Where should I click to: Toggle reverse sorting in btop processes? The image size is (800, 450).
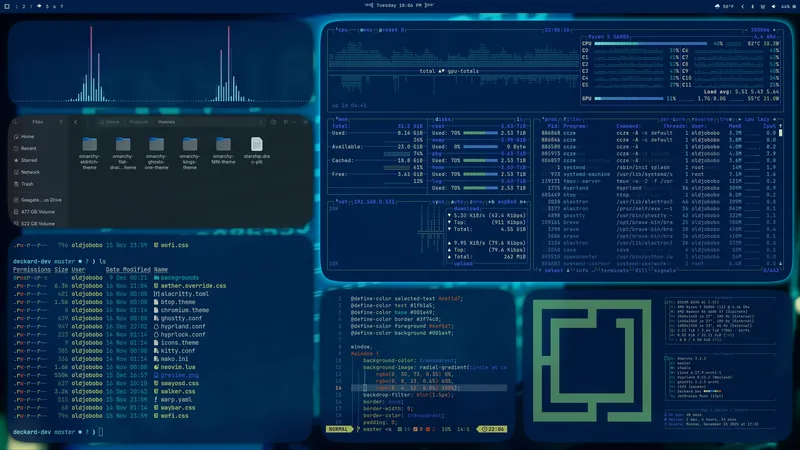click(702, 119)
